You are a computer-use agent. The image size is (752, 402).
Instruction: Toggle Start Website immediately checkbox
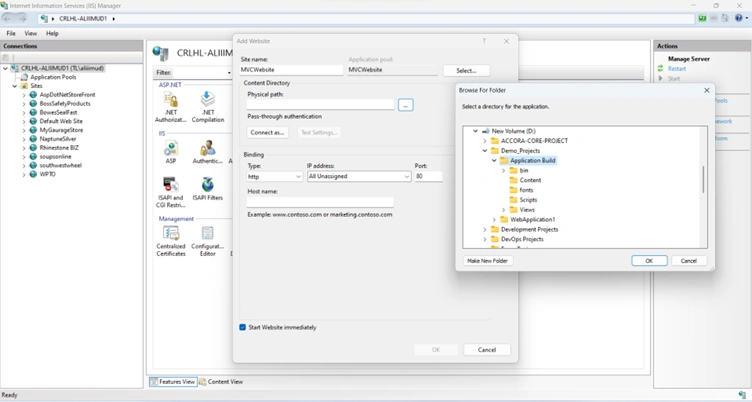tap(242, 327)
